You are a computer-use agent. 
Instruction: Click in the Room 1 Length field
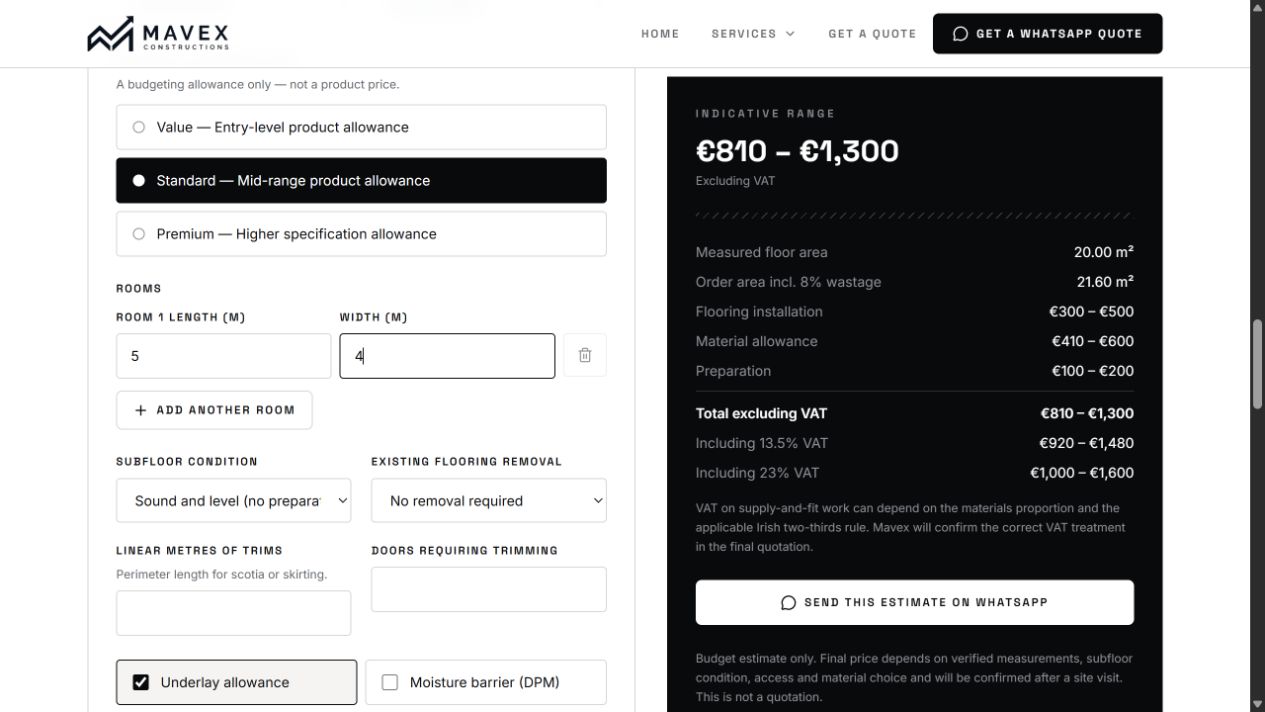click(x=223, y=356)
